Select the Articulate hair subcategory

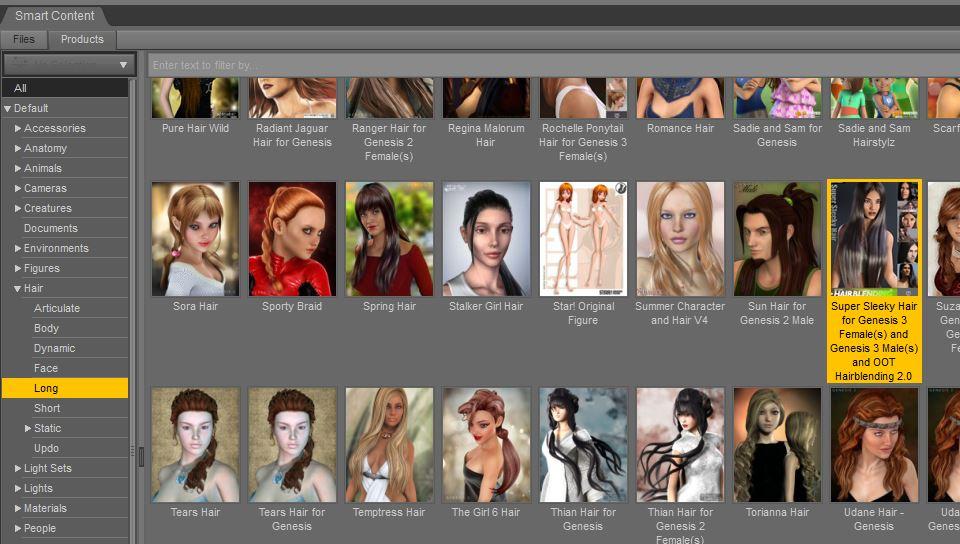pos(57,308)
